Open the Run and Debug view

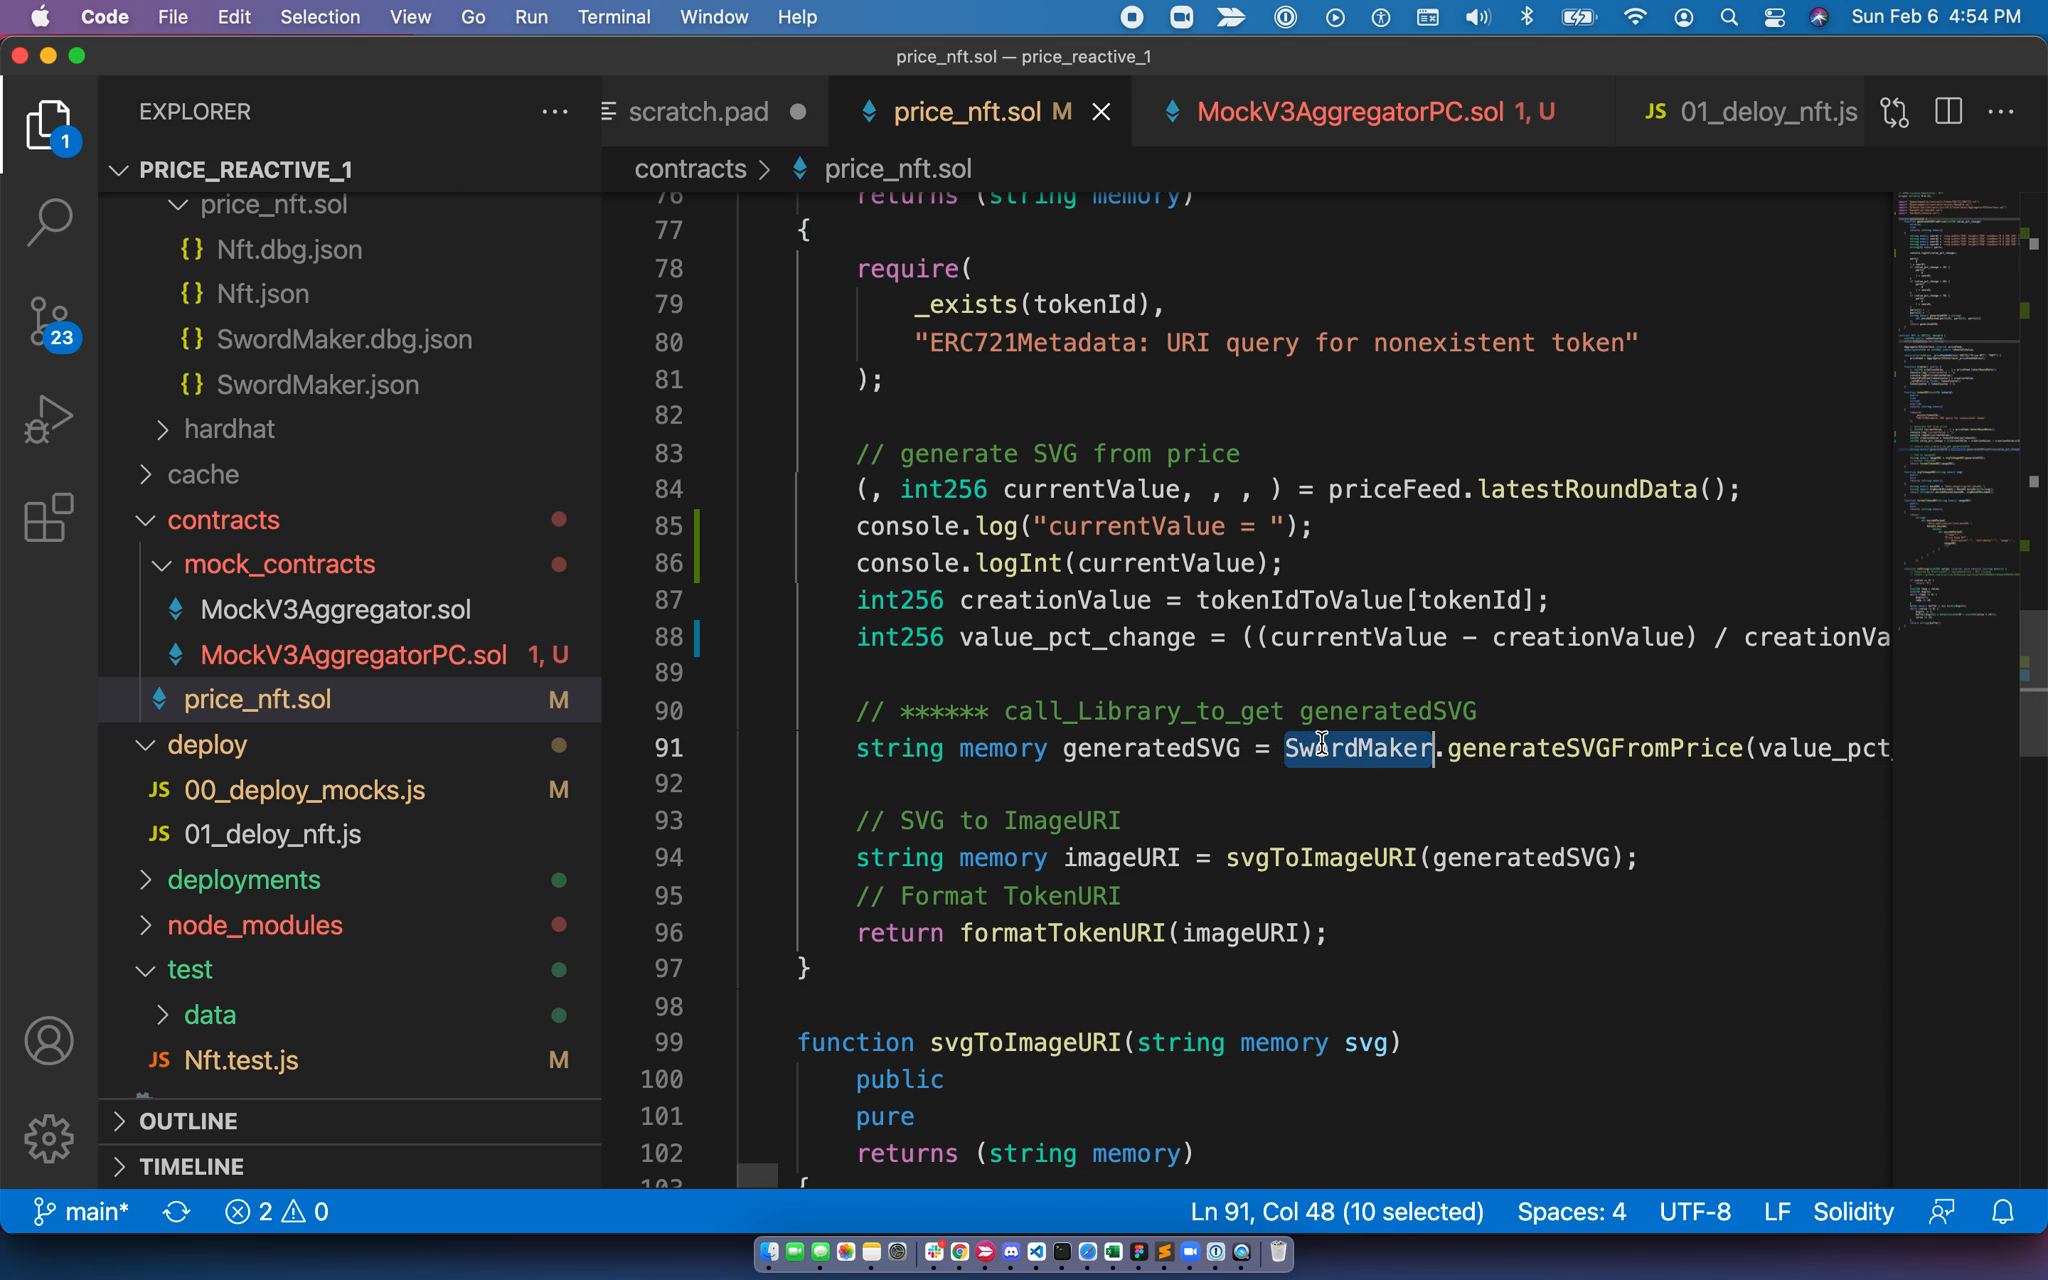[48, 419]
